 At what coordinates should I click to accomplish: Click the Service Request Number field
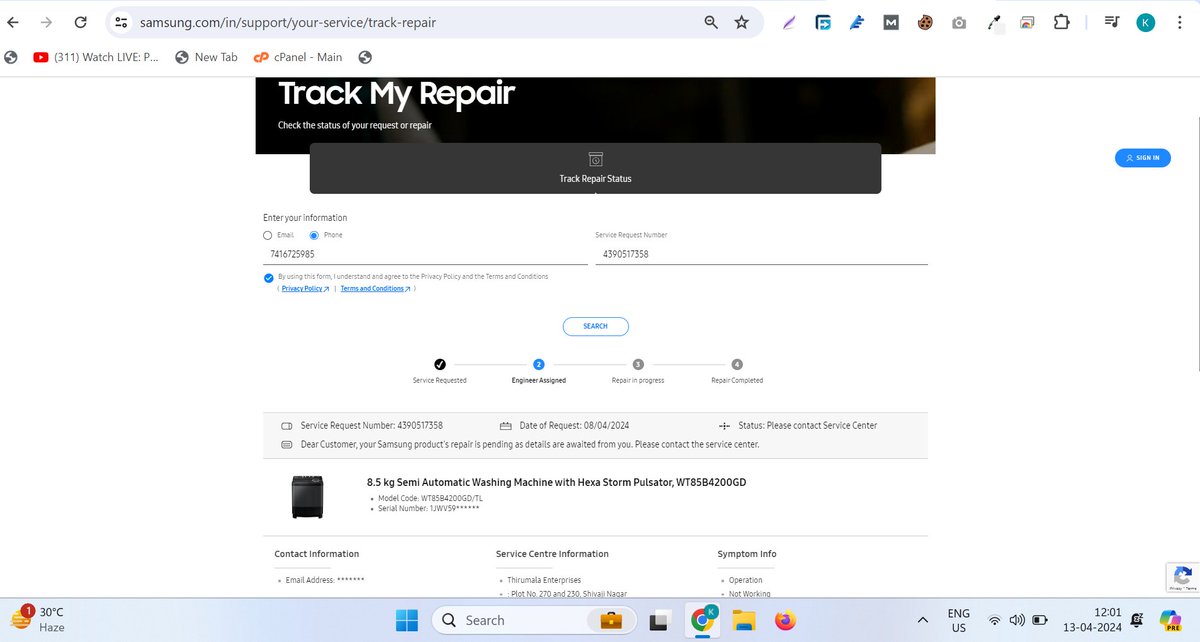(x=761, y=254)
